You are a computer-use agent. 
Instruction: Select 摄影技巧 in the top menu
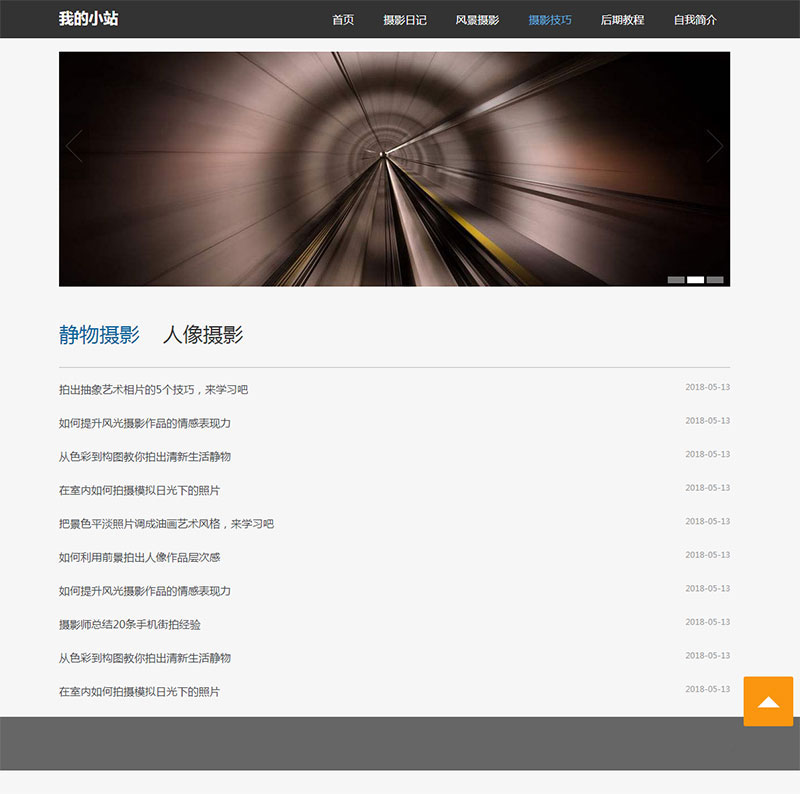(549, 20)
